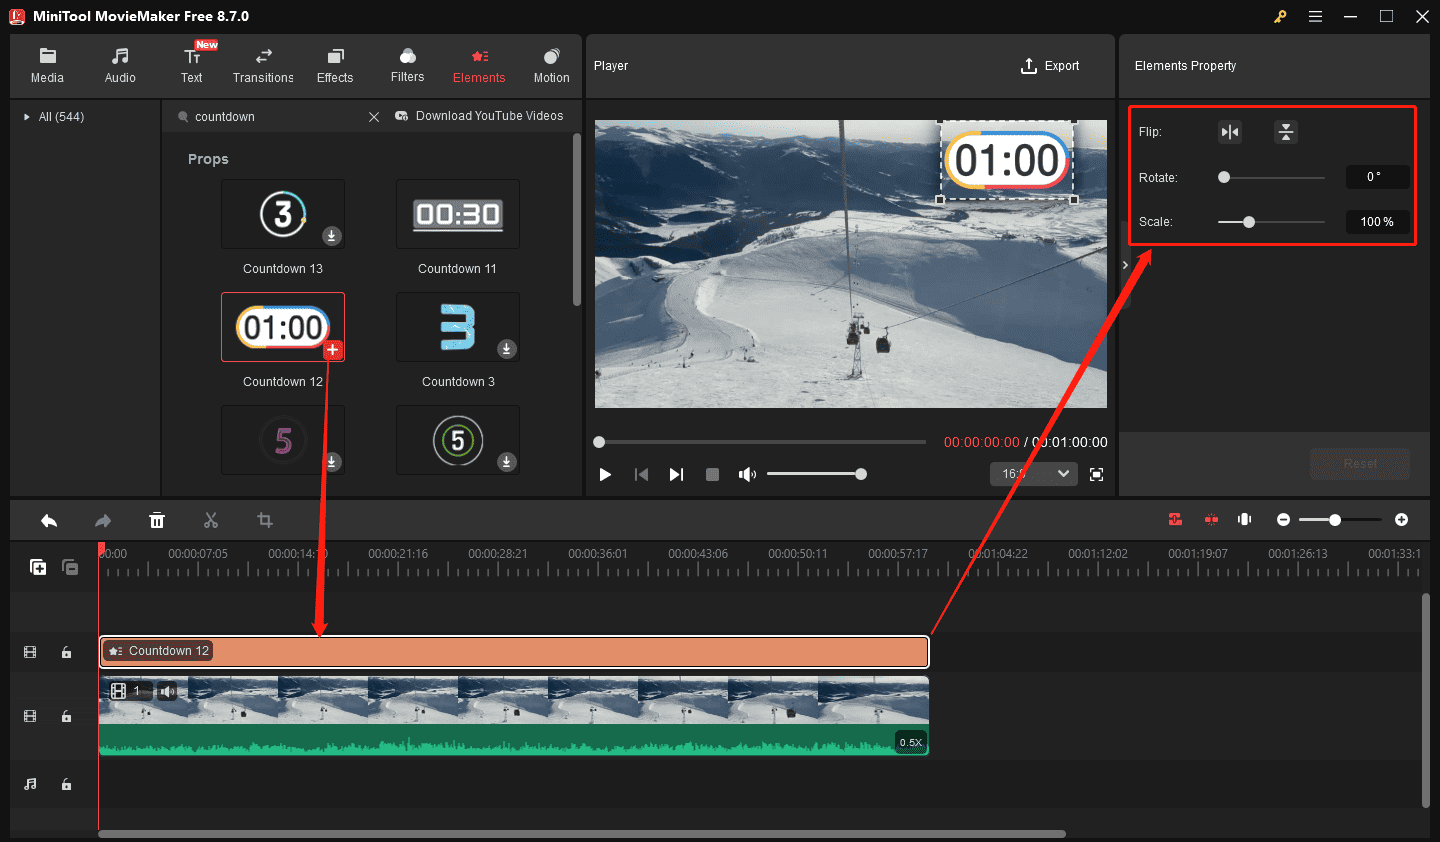Zoom in the timeline

[1401, 519]
